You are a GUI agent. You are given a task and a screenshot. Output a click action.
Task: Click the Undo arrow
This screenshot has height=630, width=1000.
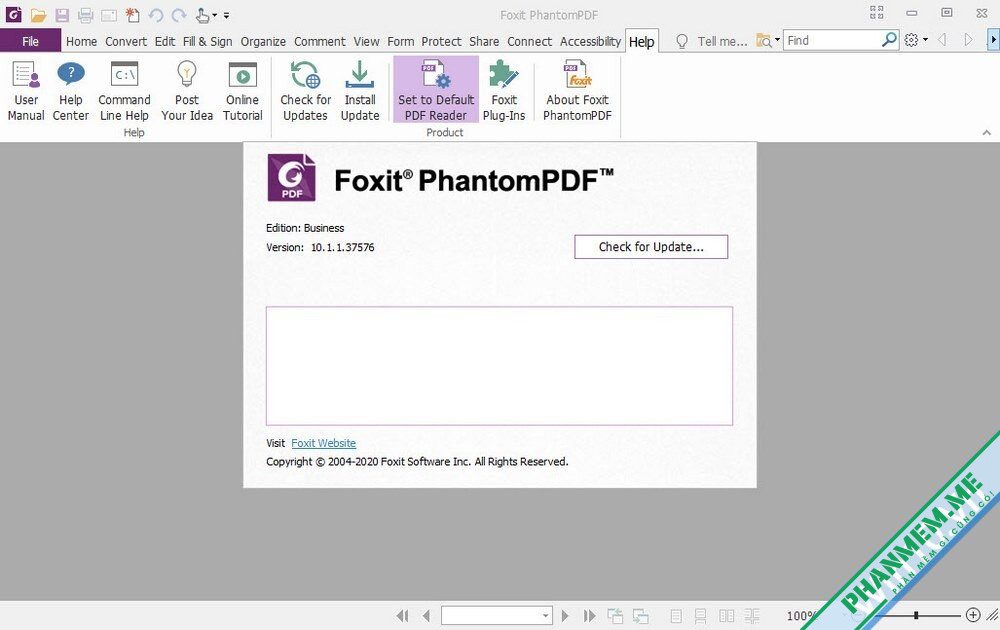point(156,15)
